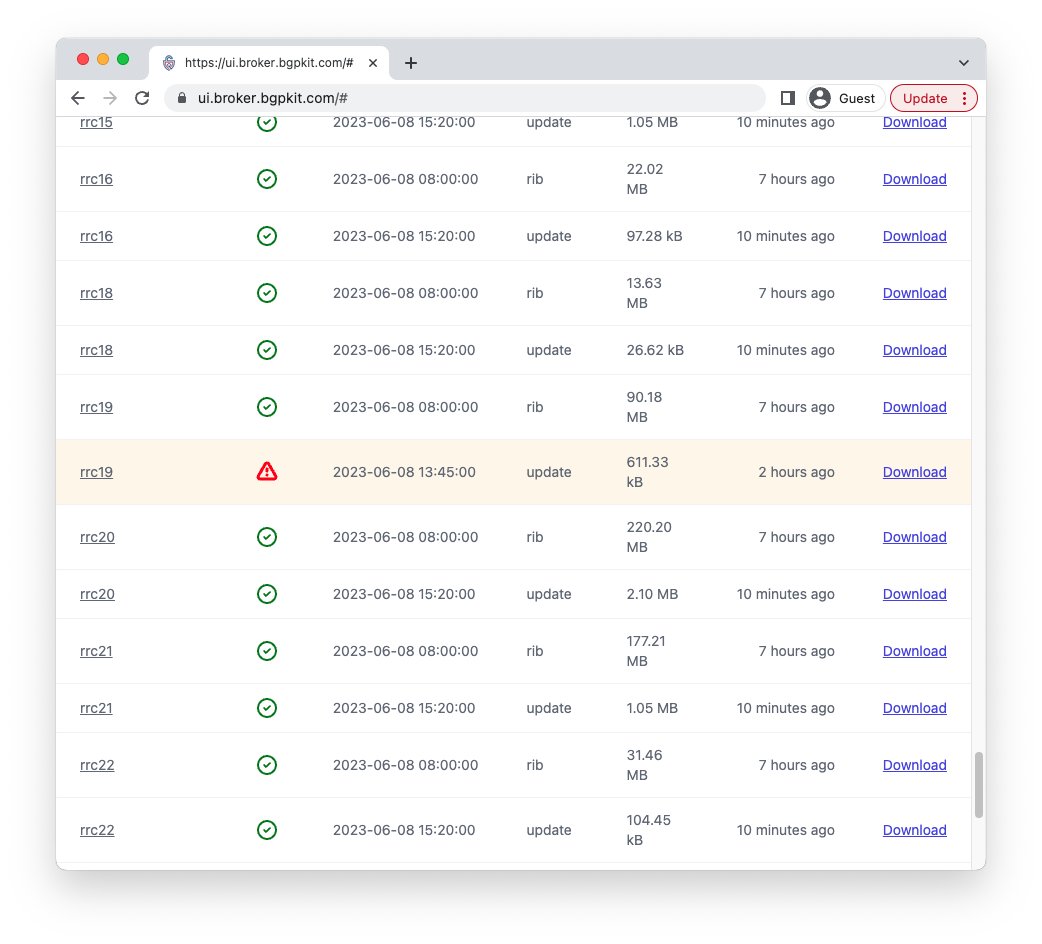Viewport: 1042px width, 944px height.
Task: Click the 220.20 MB size cell
Action: [x=649, y=537]
